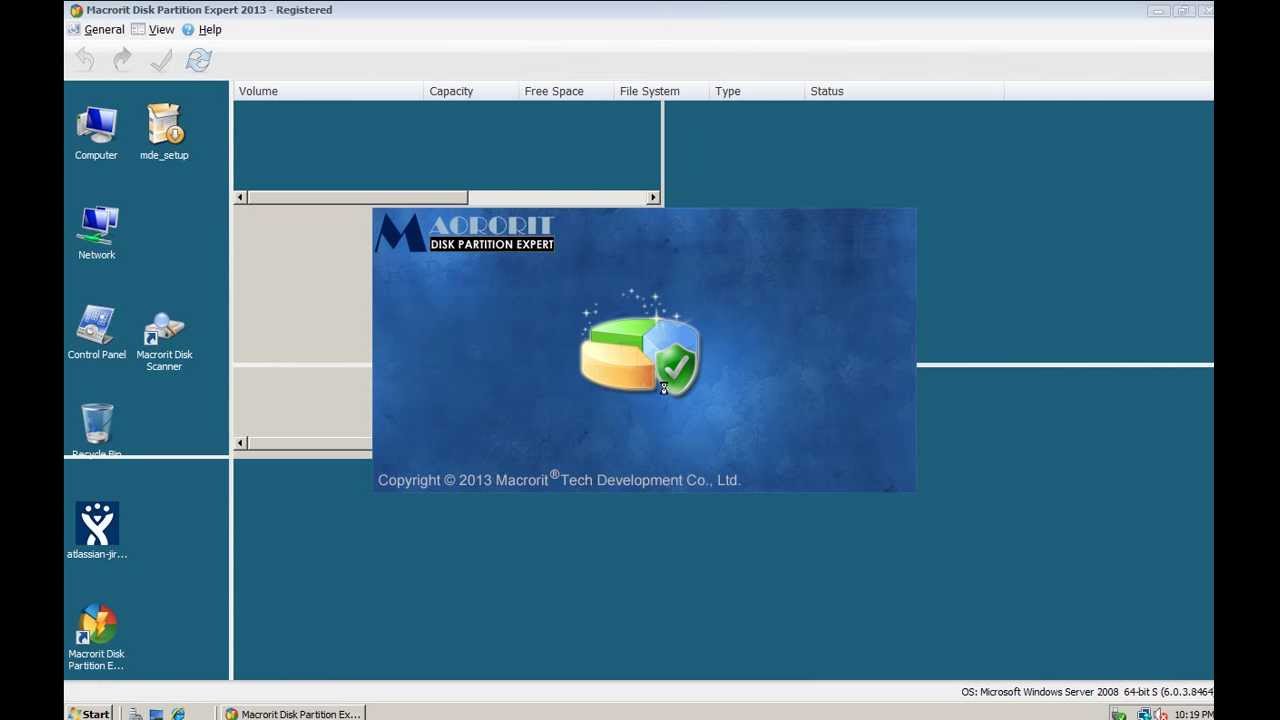Open the Help menu

pyautogui.click(x=202, y=30)
